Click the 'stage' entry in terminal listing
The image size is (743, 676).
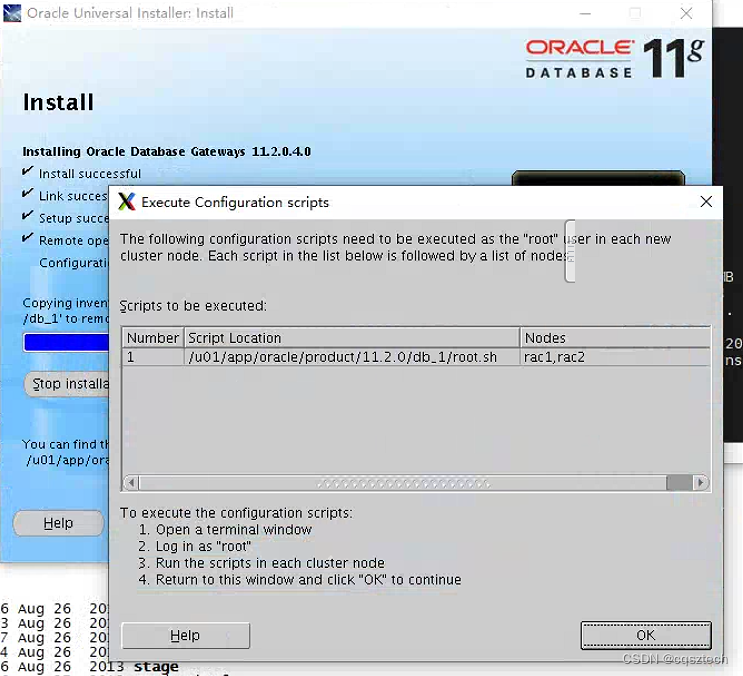(x=156, y=666)
